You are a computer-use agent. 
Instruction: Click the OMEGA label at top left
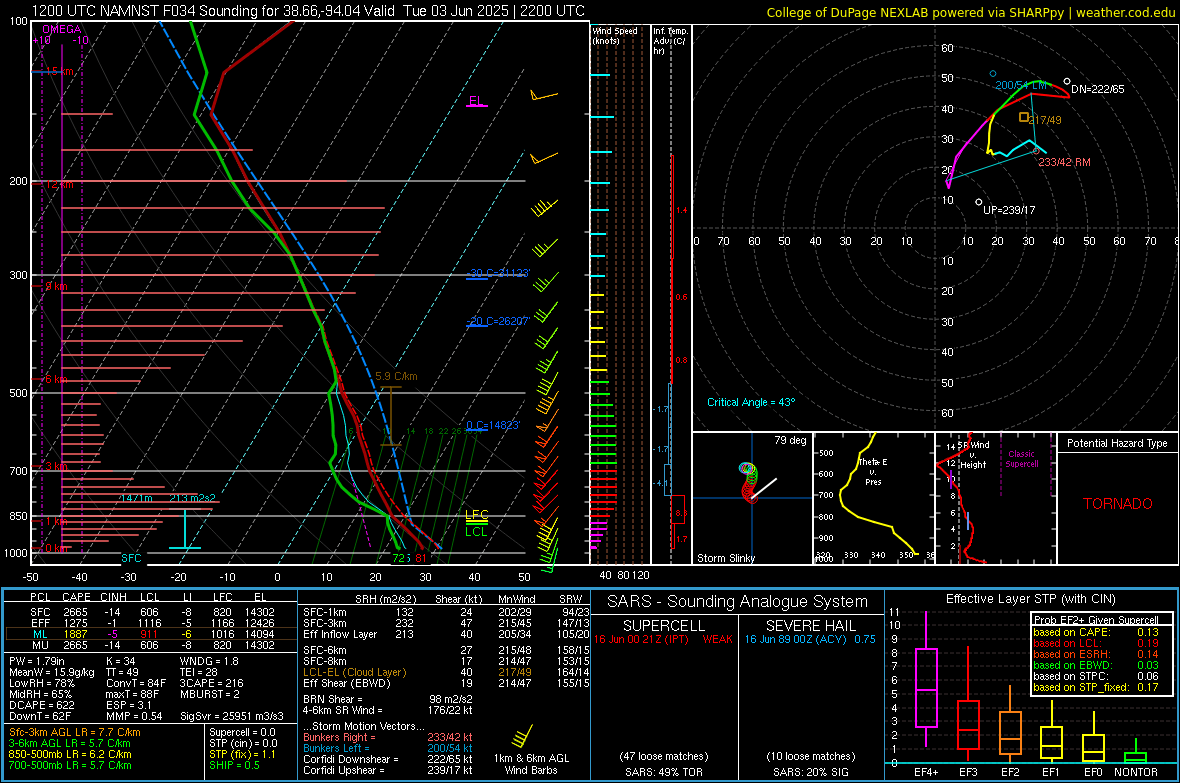pos(62,29)
